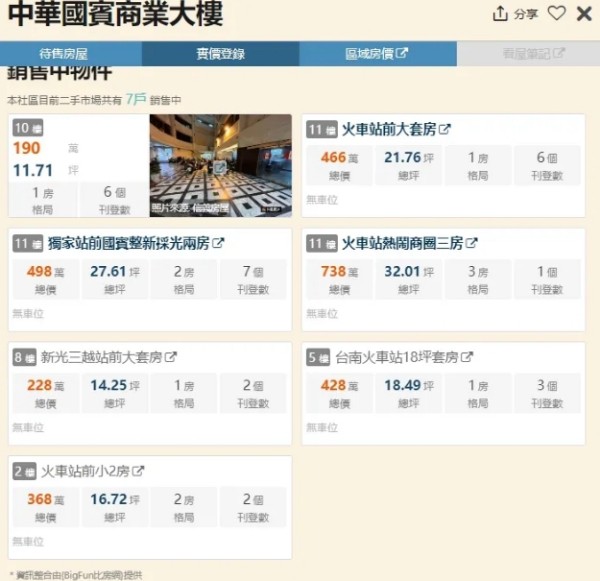This screenshot has height=581, width=600.
Task: Open listing titled 獨家站前國賓整新採光兩房
Action: click(x=129, y=243)
